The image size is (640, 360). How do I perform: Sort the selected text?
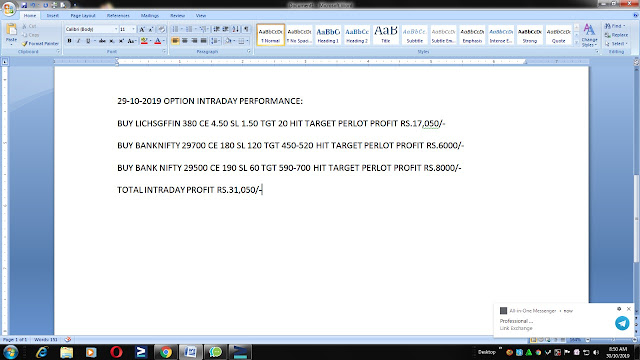[x=236, y=29]
